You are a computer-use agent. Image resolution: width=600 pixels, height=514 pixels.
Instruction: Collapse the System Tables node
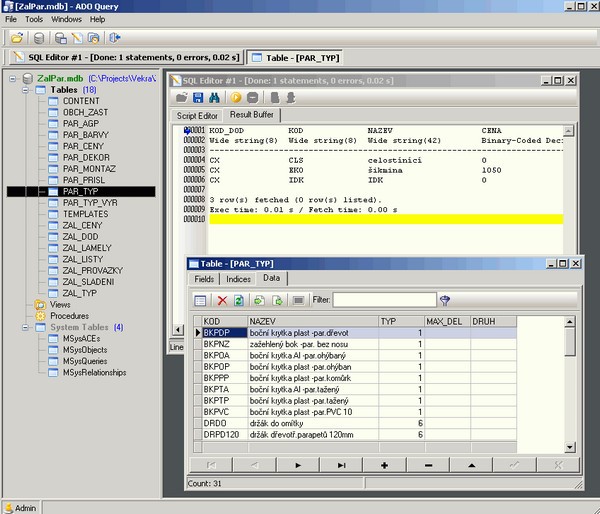coord(25,327)
